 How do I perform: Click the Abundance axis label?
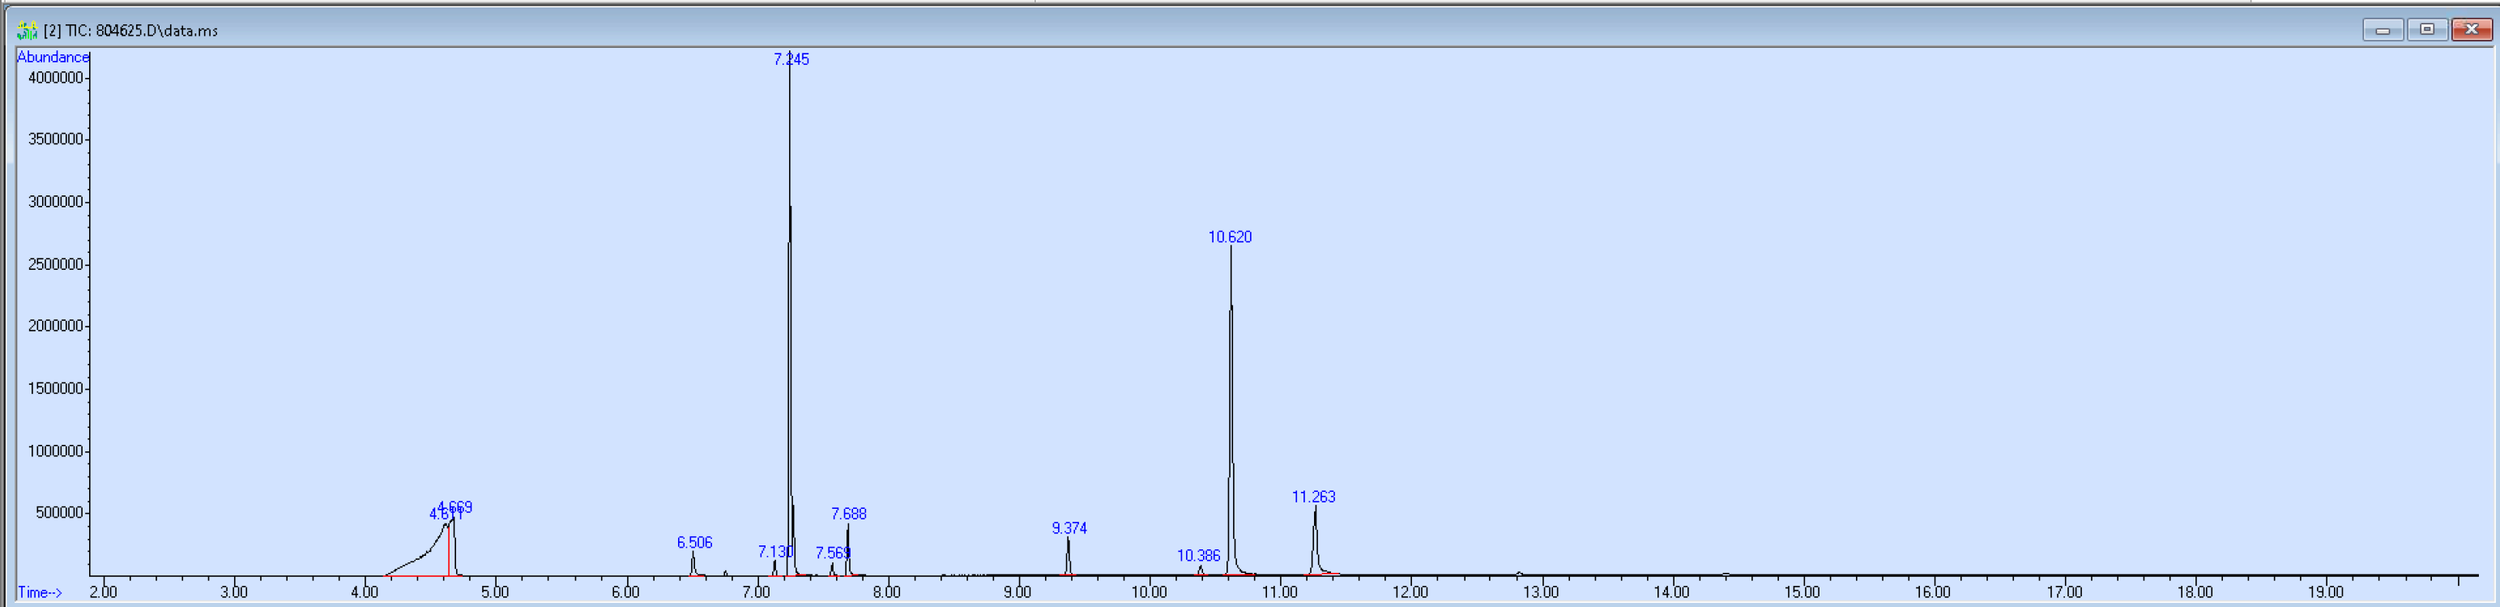(53, 57)
